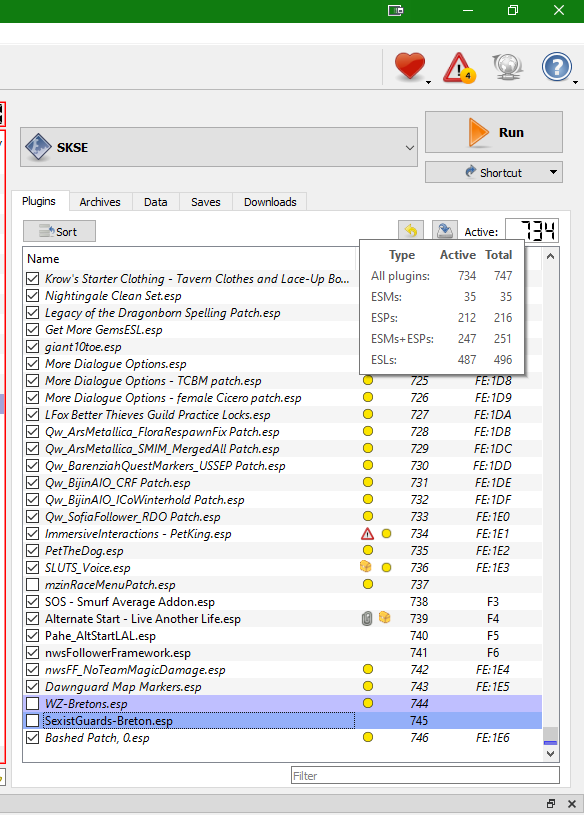Open the Downloads tab
This screenshot has width=584, height=815.
coord(270,202)
